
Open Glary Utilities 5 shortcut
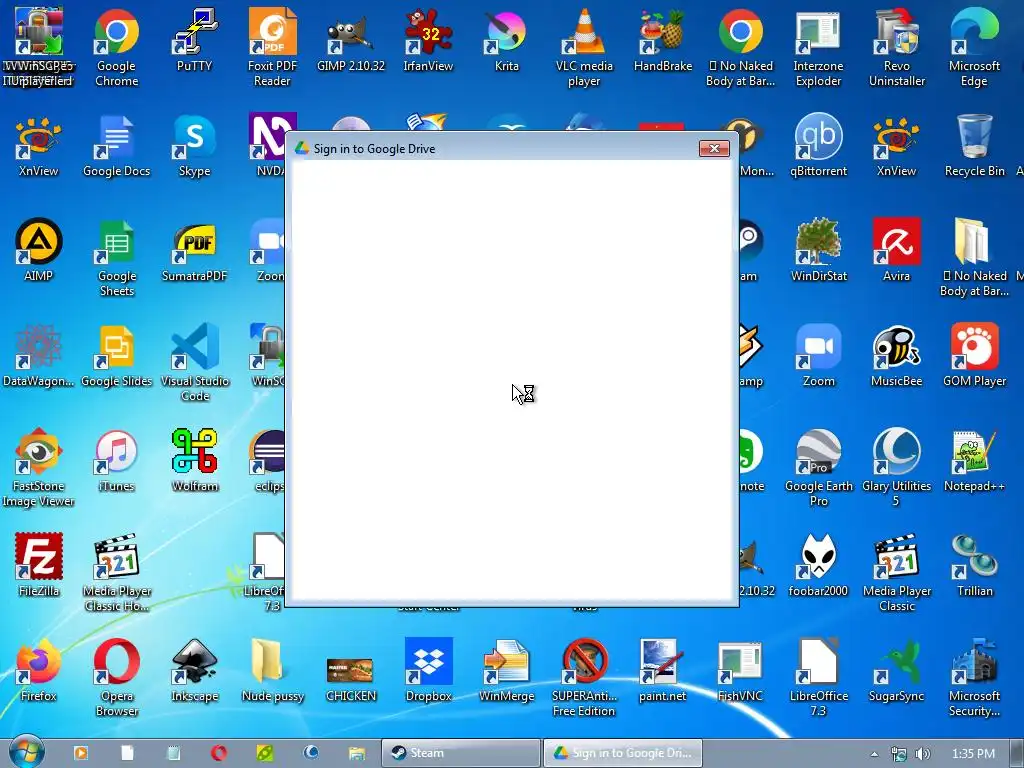897,468
